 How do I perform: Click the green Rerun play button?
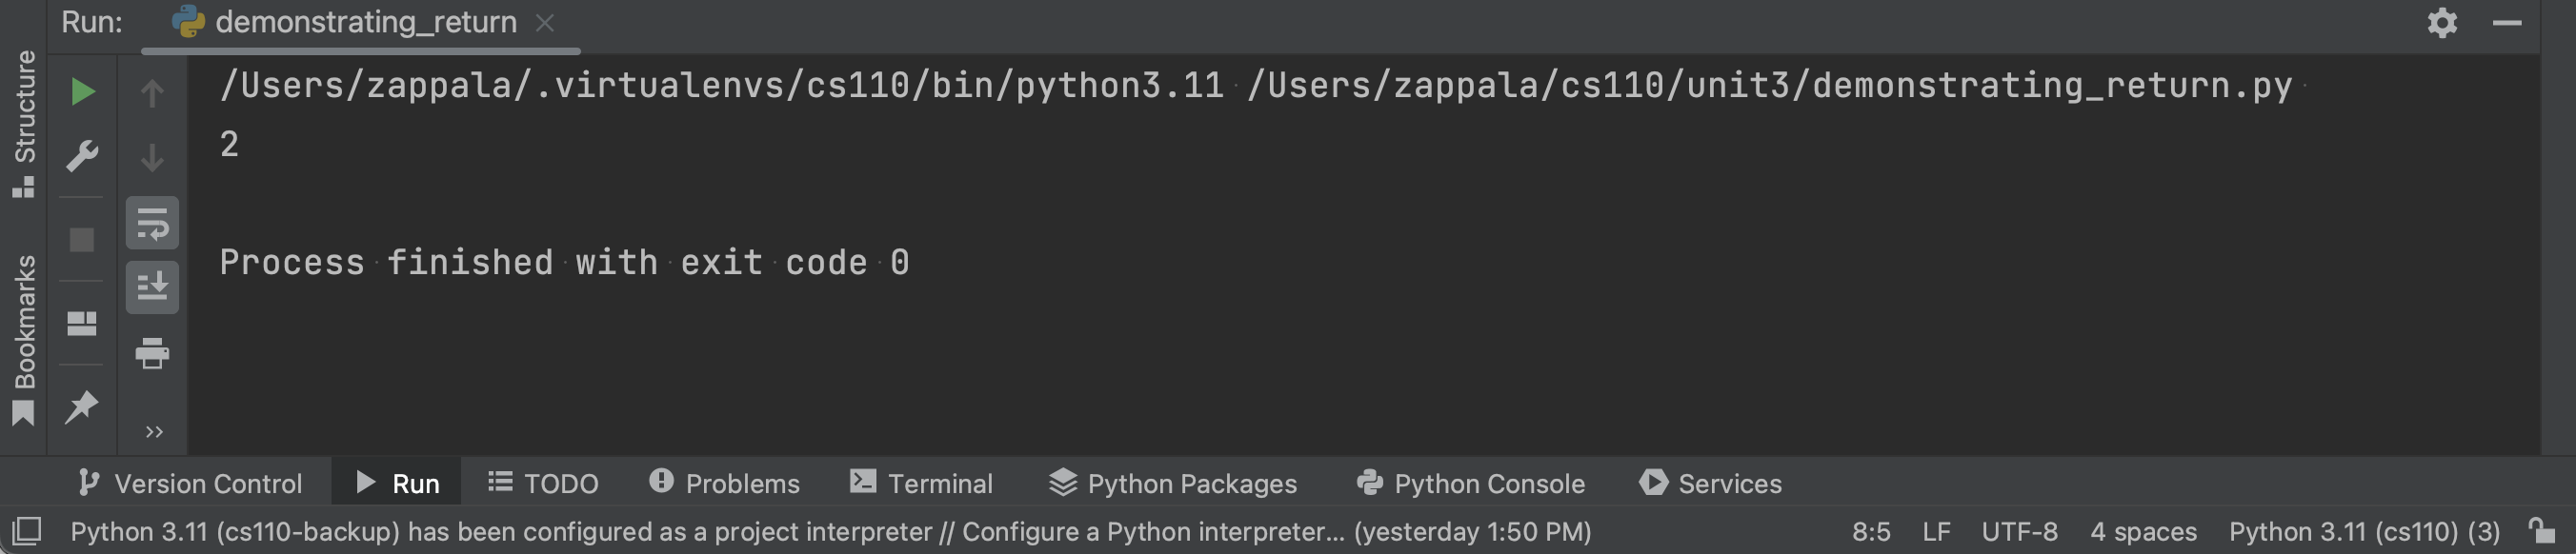(83, 92)
